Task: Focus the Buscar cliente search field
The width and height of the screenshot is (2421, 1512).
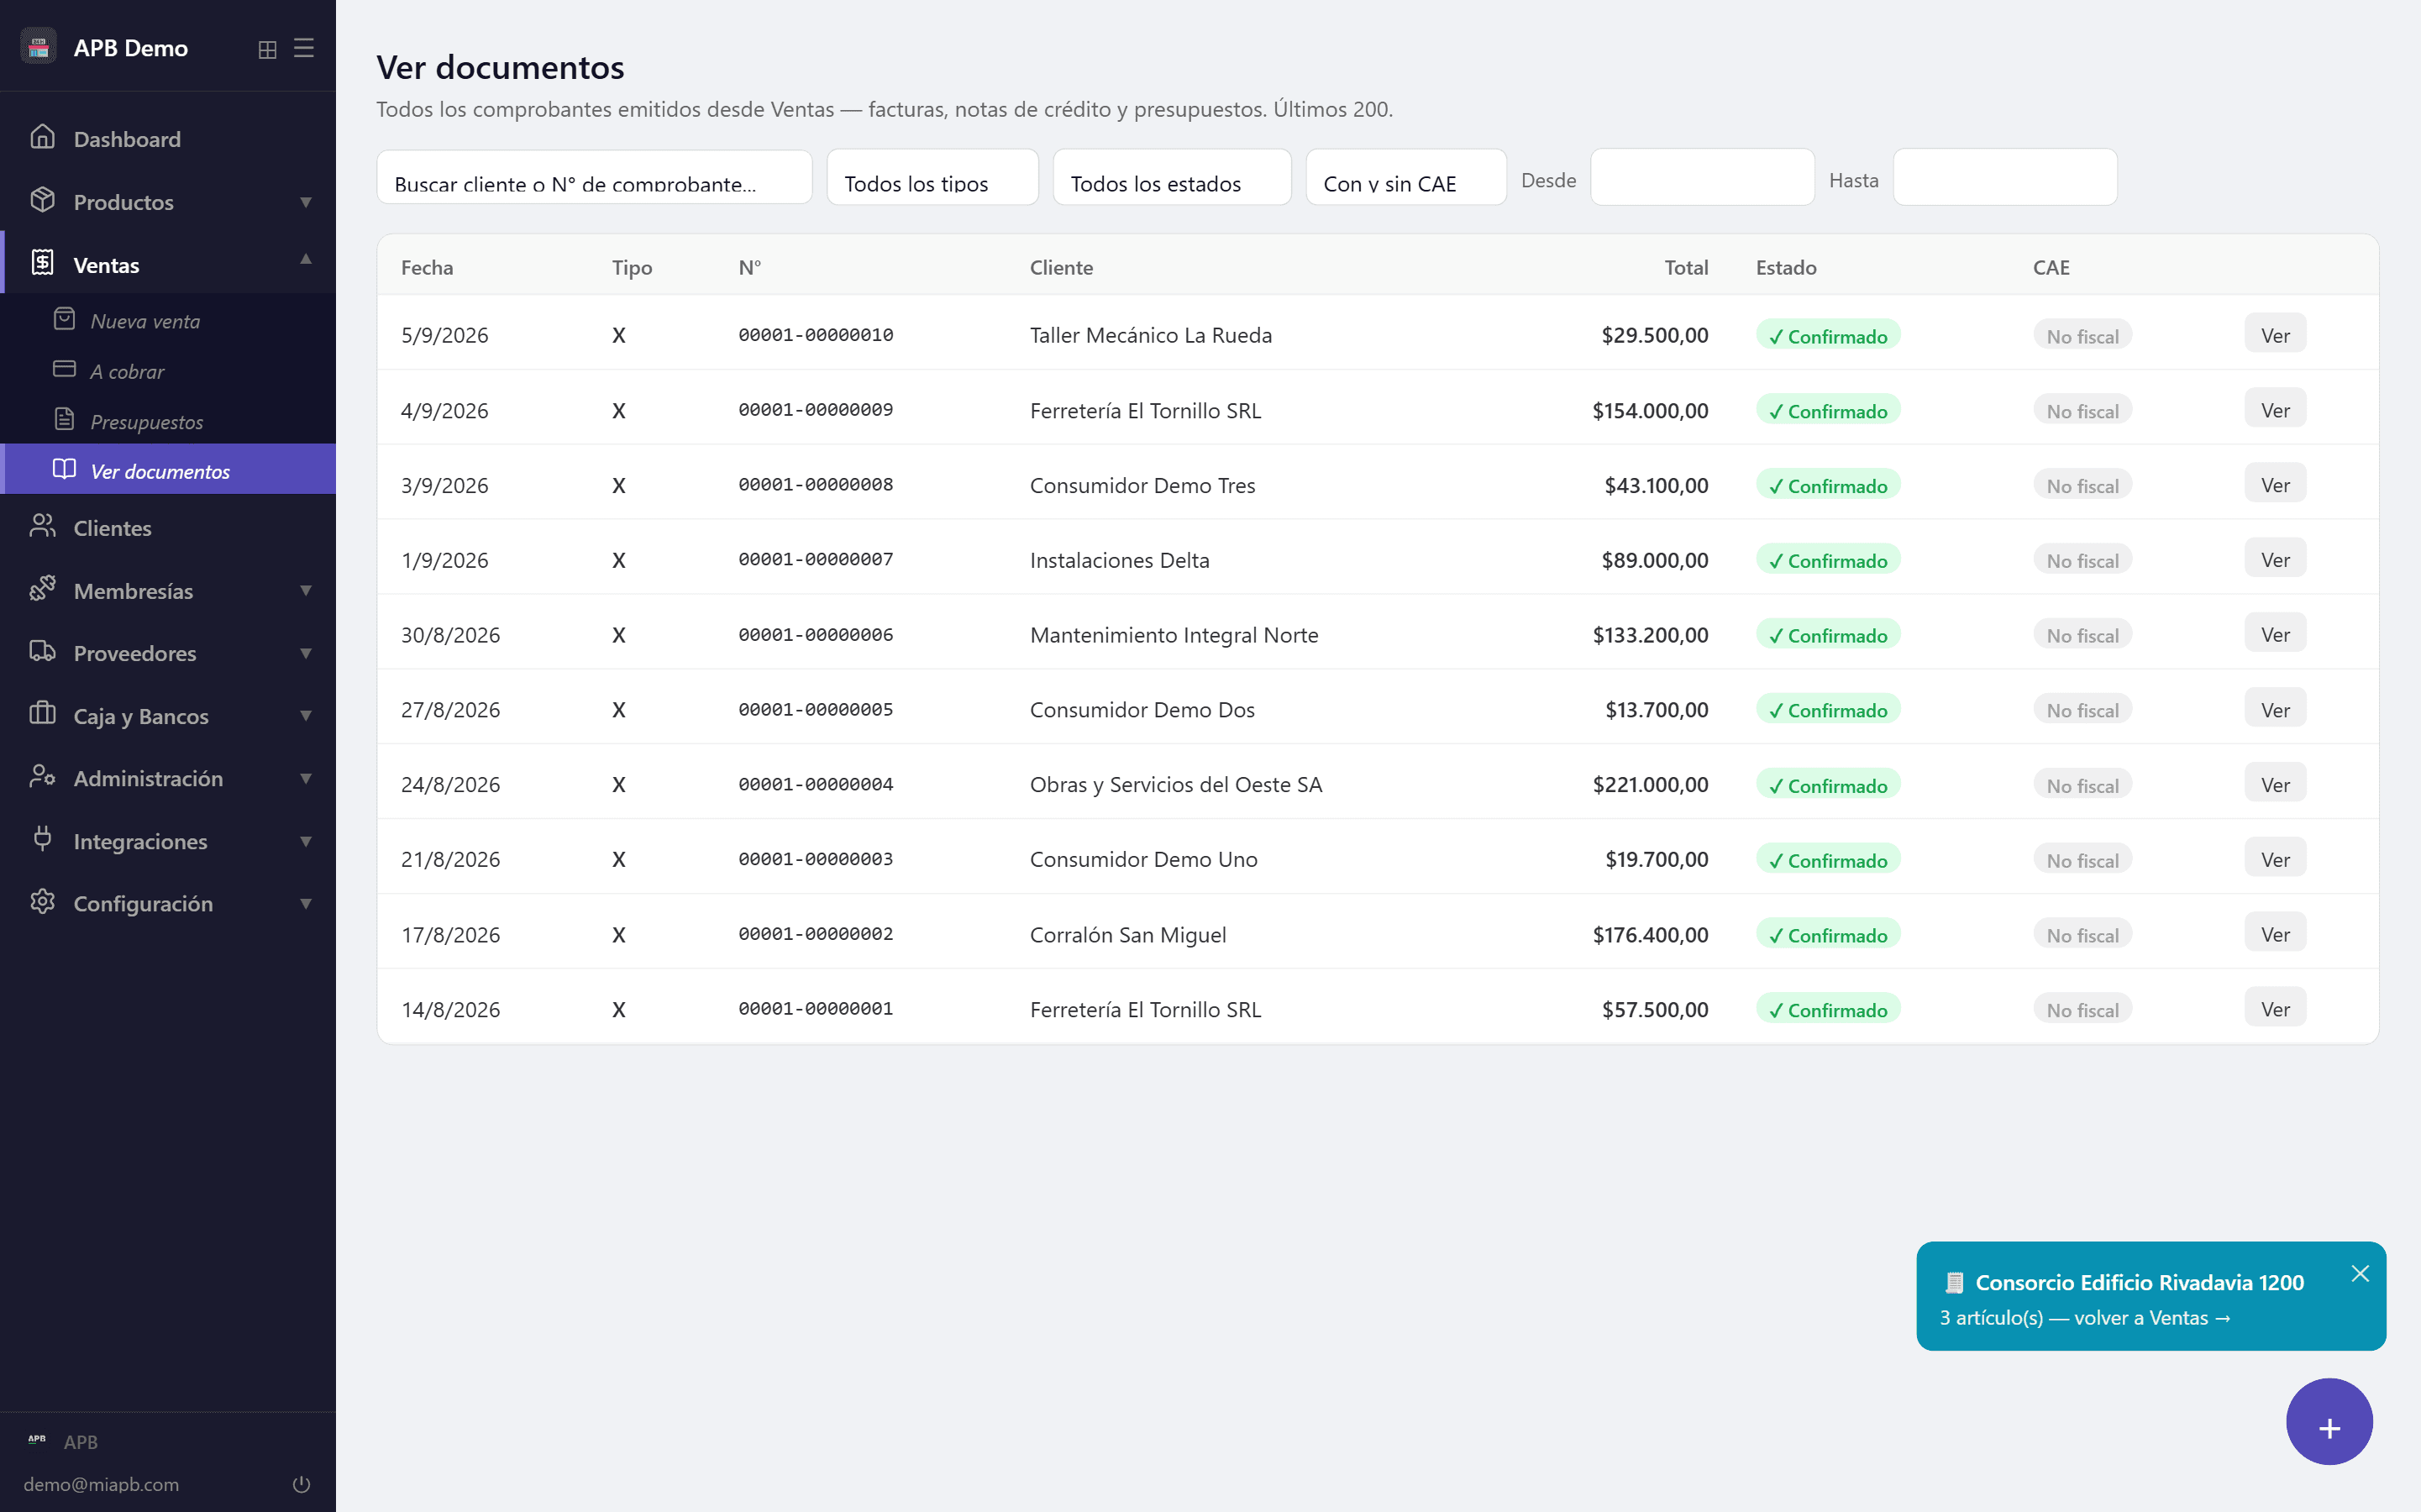Action: pos(594,178)
